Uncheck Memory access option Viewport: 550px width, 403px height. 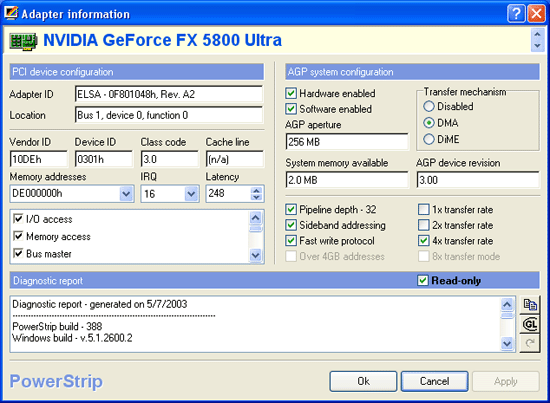point(18,236)
